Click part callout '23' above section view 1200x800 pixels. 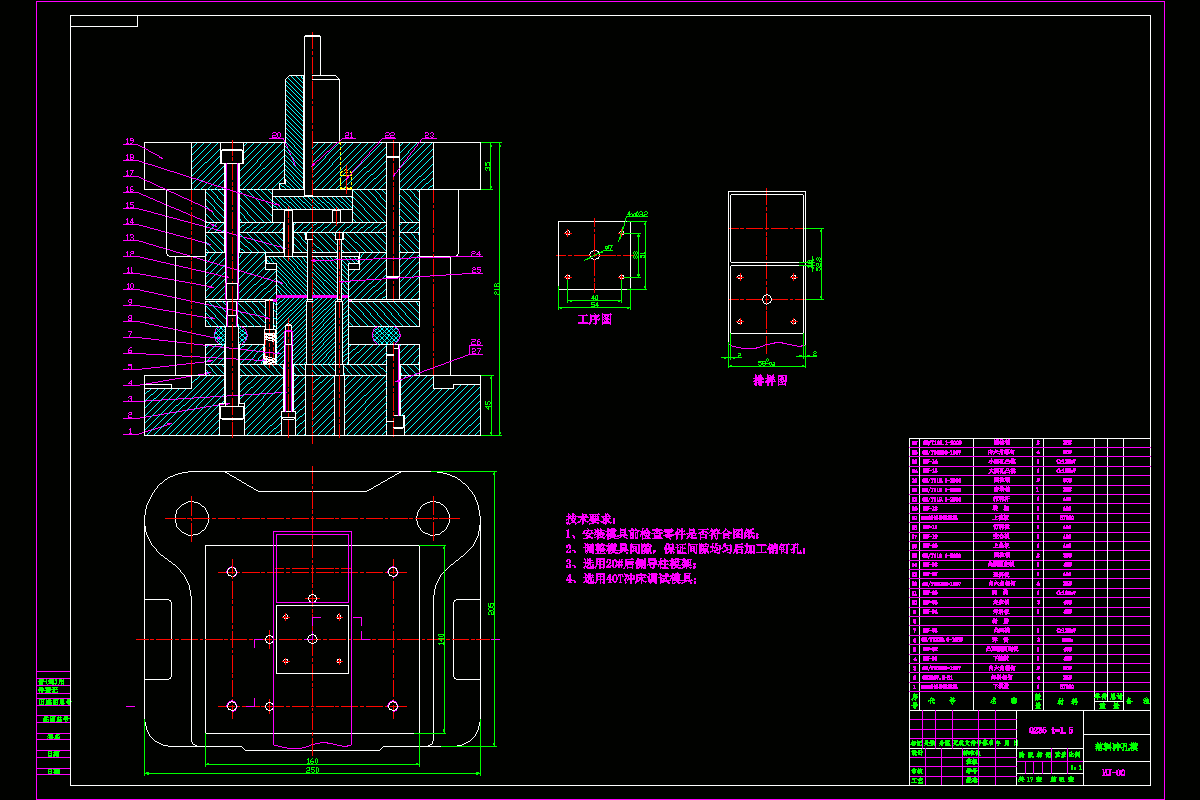pos(429,134)
